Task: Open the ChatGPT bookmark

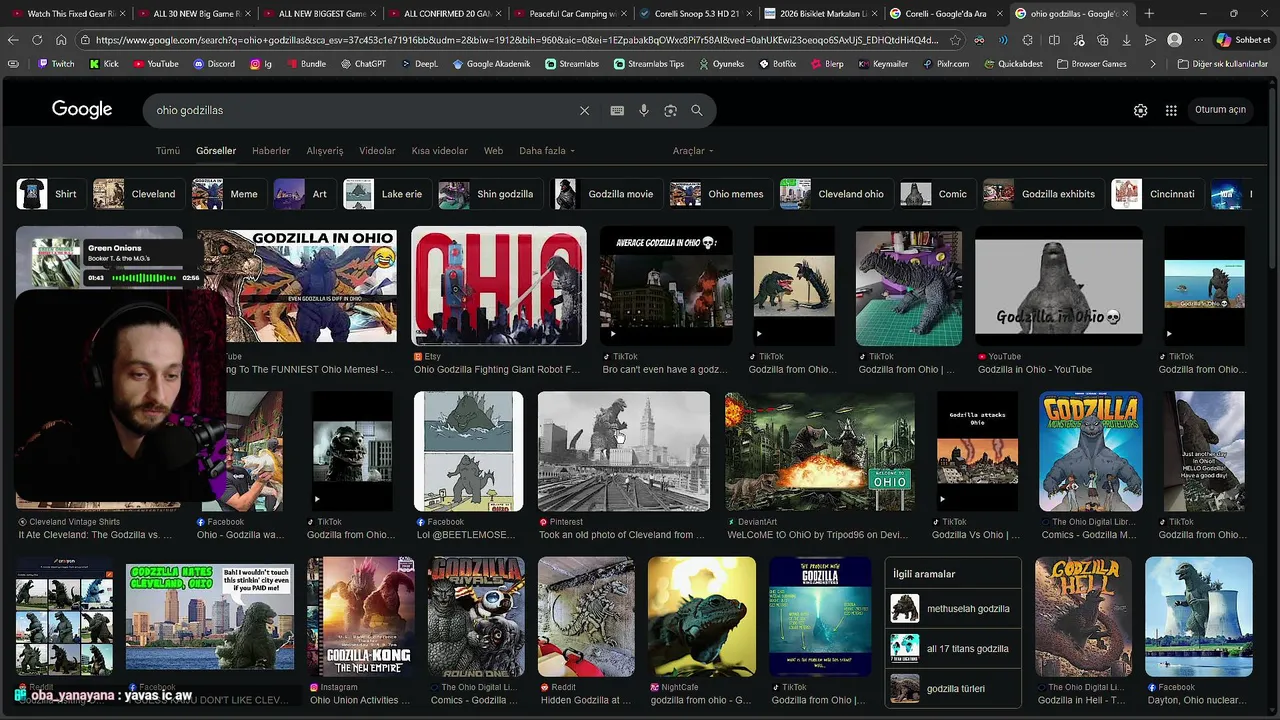Action: point(362,63)
